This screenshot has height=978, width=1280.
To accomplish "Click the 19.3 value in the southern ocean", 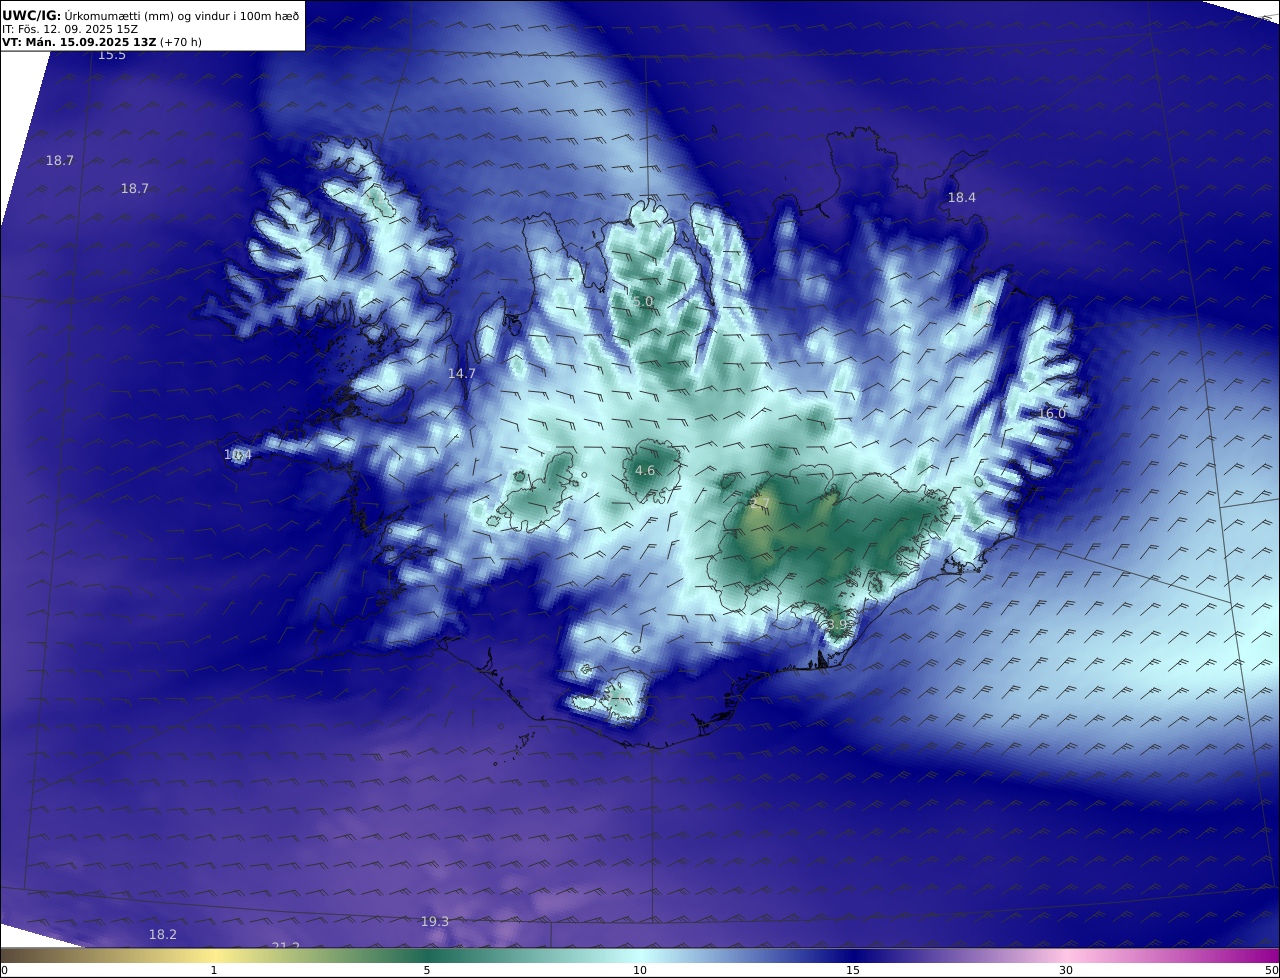I will [x=435, y=922].
